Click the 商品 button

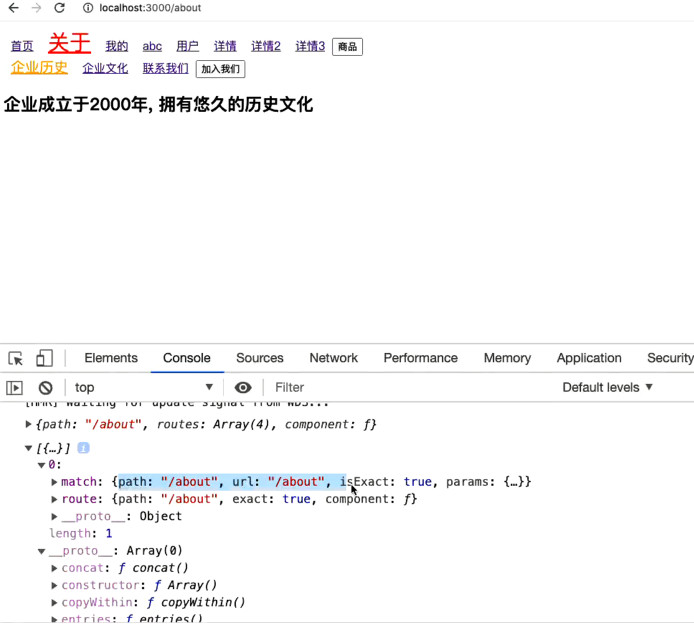(x=347, y=47)
